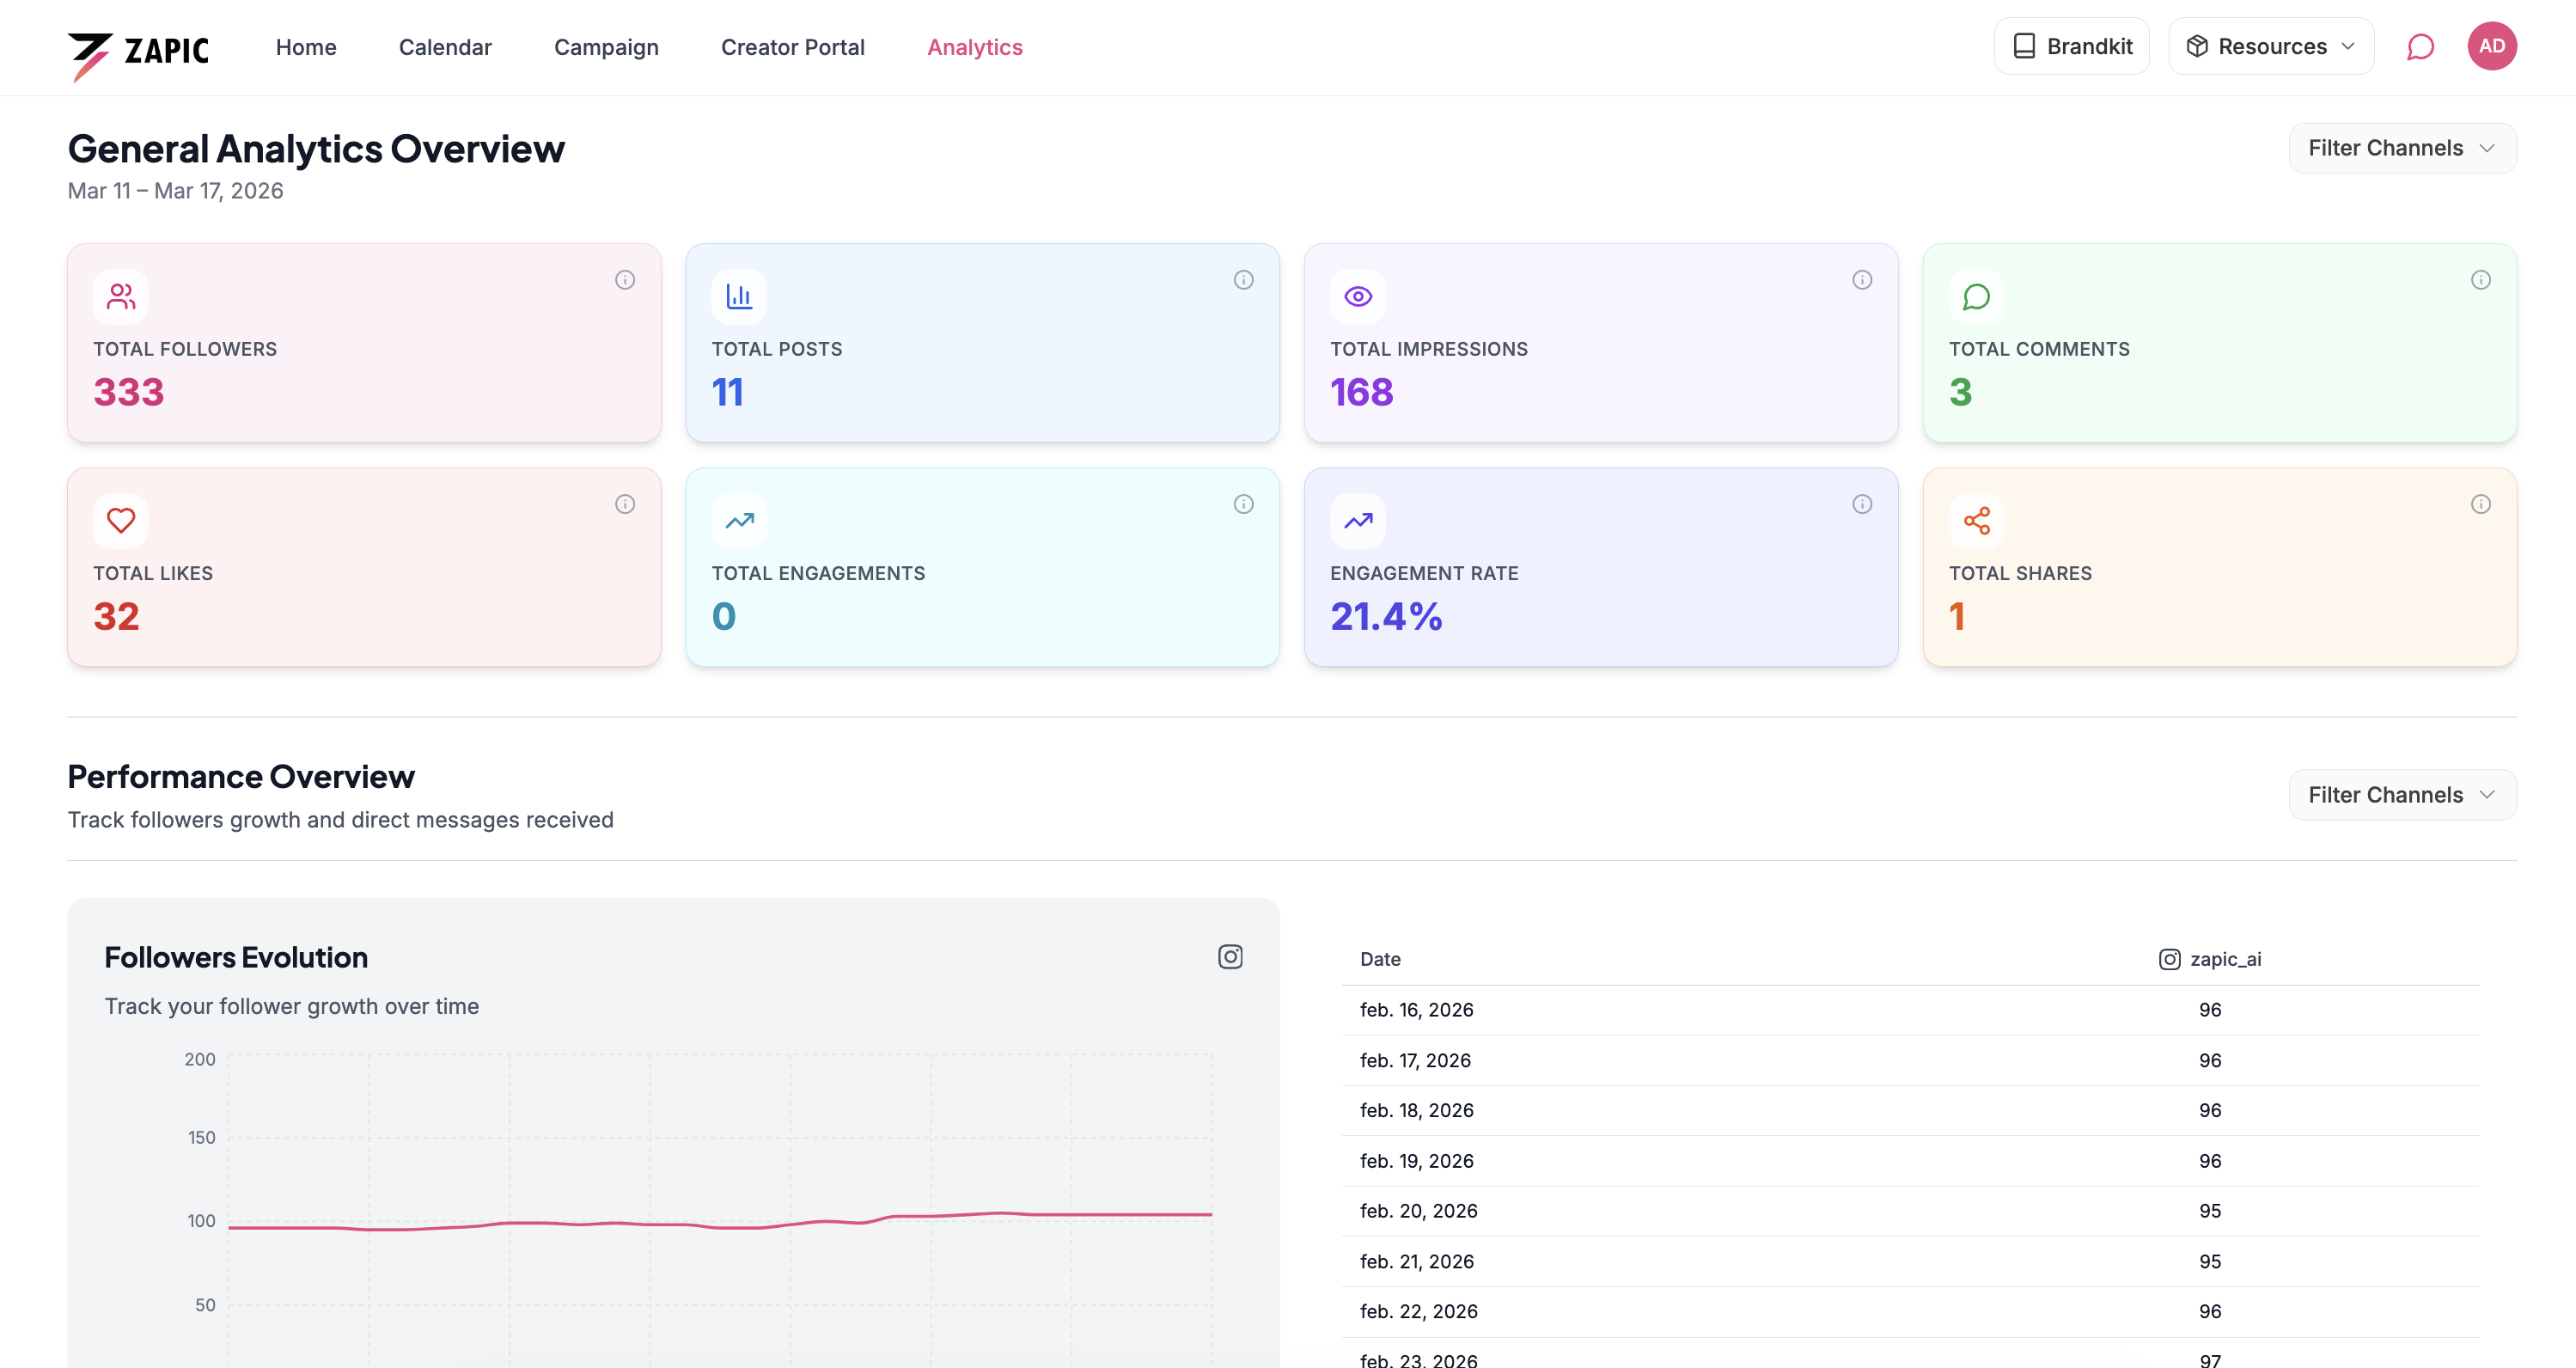The image size is (2576, 1368).
Task: Select the feb. 20, 2026 table row
Action: (1909, 1211)
